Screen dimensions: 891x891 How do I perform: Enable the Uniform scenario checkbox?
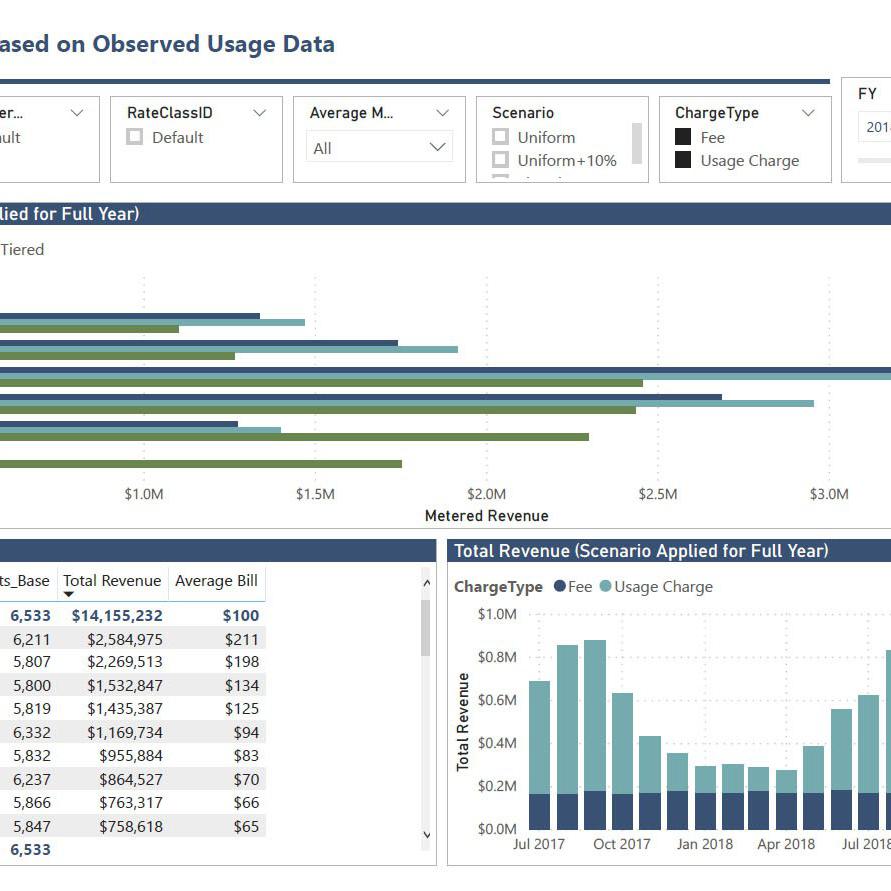pyautogui.click(x=501, y=137)
